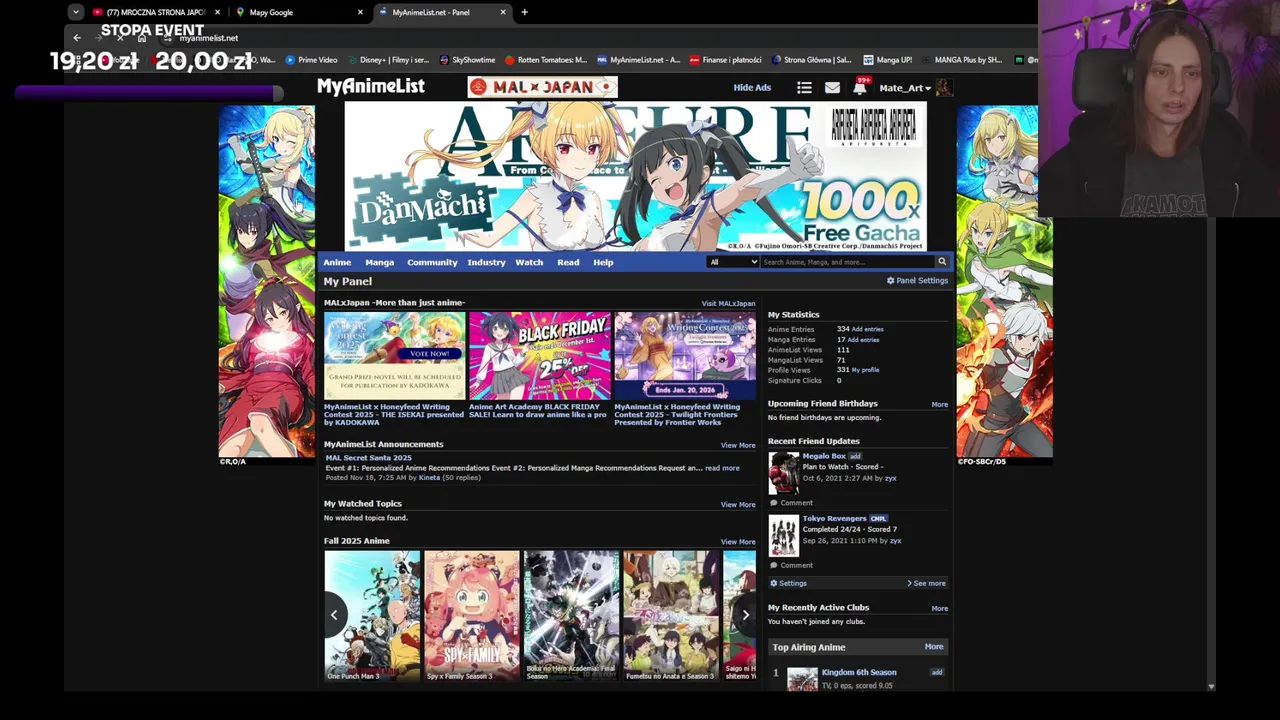Image resolution: width=1280 pixels, height=720 pixels.
Task: Click See more under friend updates
Action: pos(926,583)
